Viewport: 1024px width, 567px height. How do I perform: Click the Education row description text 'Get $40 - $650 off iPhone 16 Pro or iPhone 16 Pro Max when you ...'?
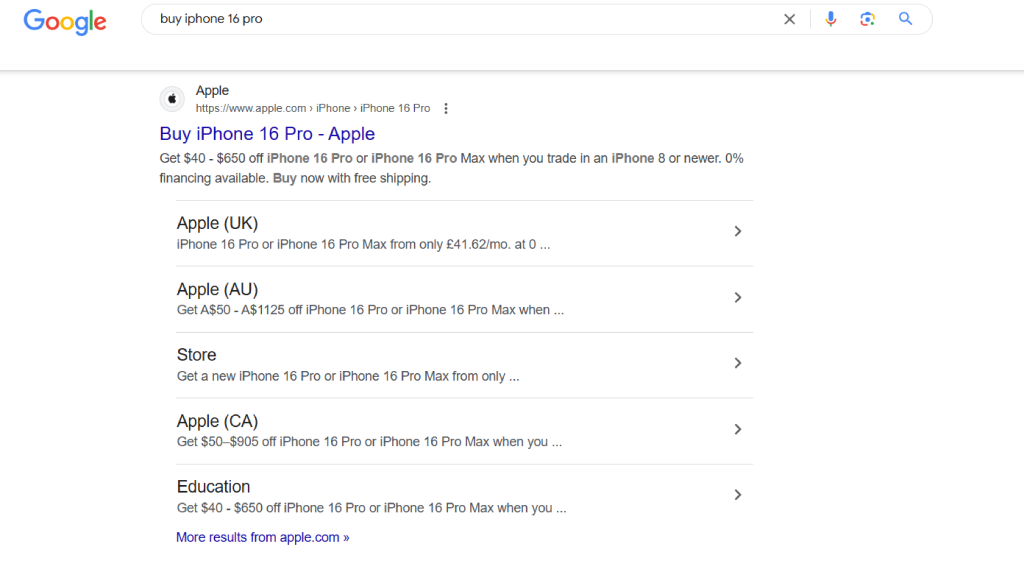point(372,508)
